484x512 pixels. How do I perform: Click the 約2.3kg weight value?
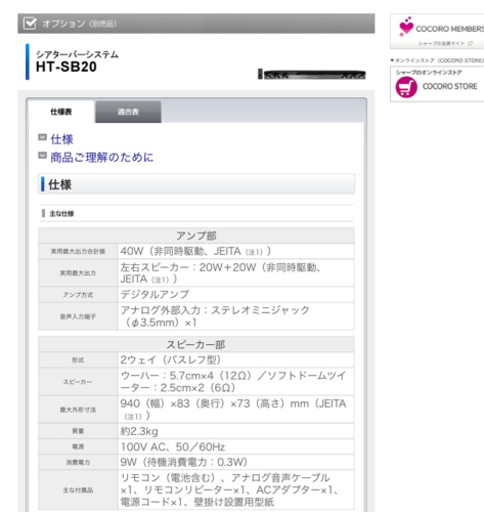click(139, 431)
